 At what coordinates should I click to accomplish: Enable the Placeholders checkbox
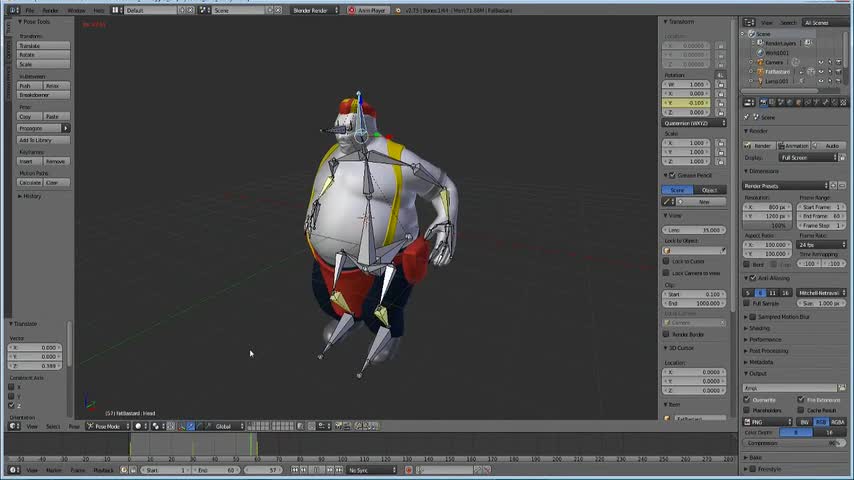tap(747, 410)
